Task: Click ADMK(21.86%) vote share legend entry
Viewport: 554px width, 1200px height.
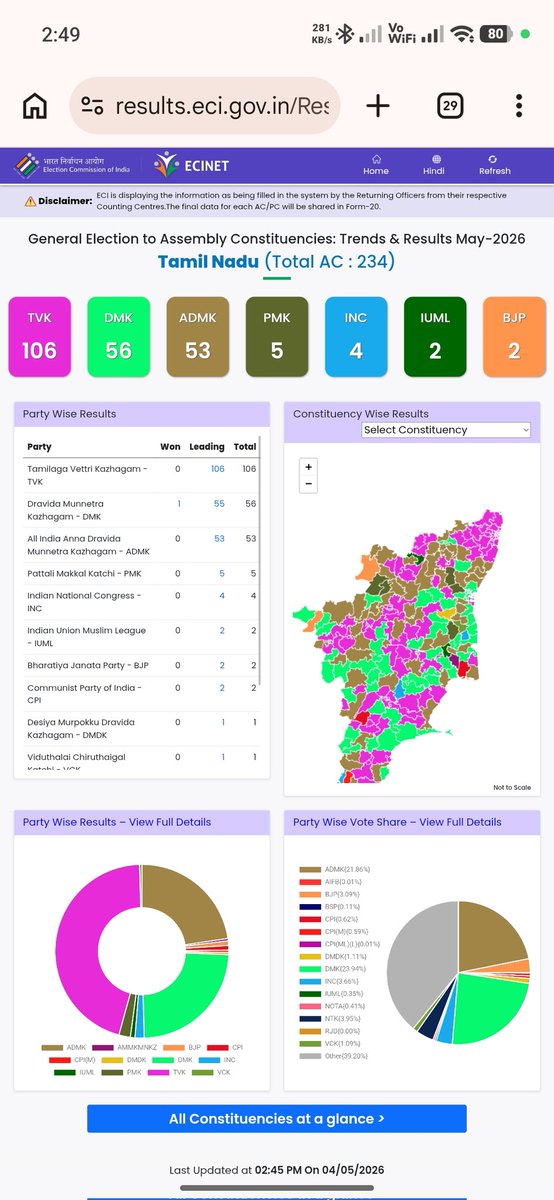Action: pyautogui.click(x=333, y=871)
